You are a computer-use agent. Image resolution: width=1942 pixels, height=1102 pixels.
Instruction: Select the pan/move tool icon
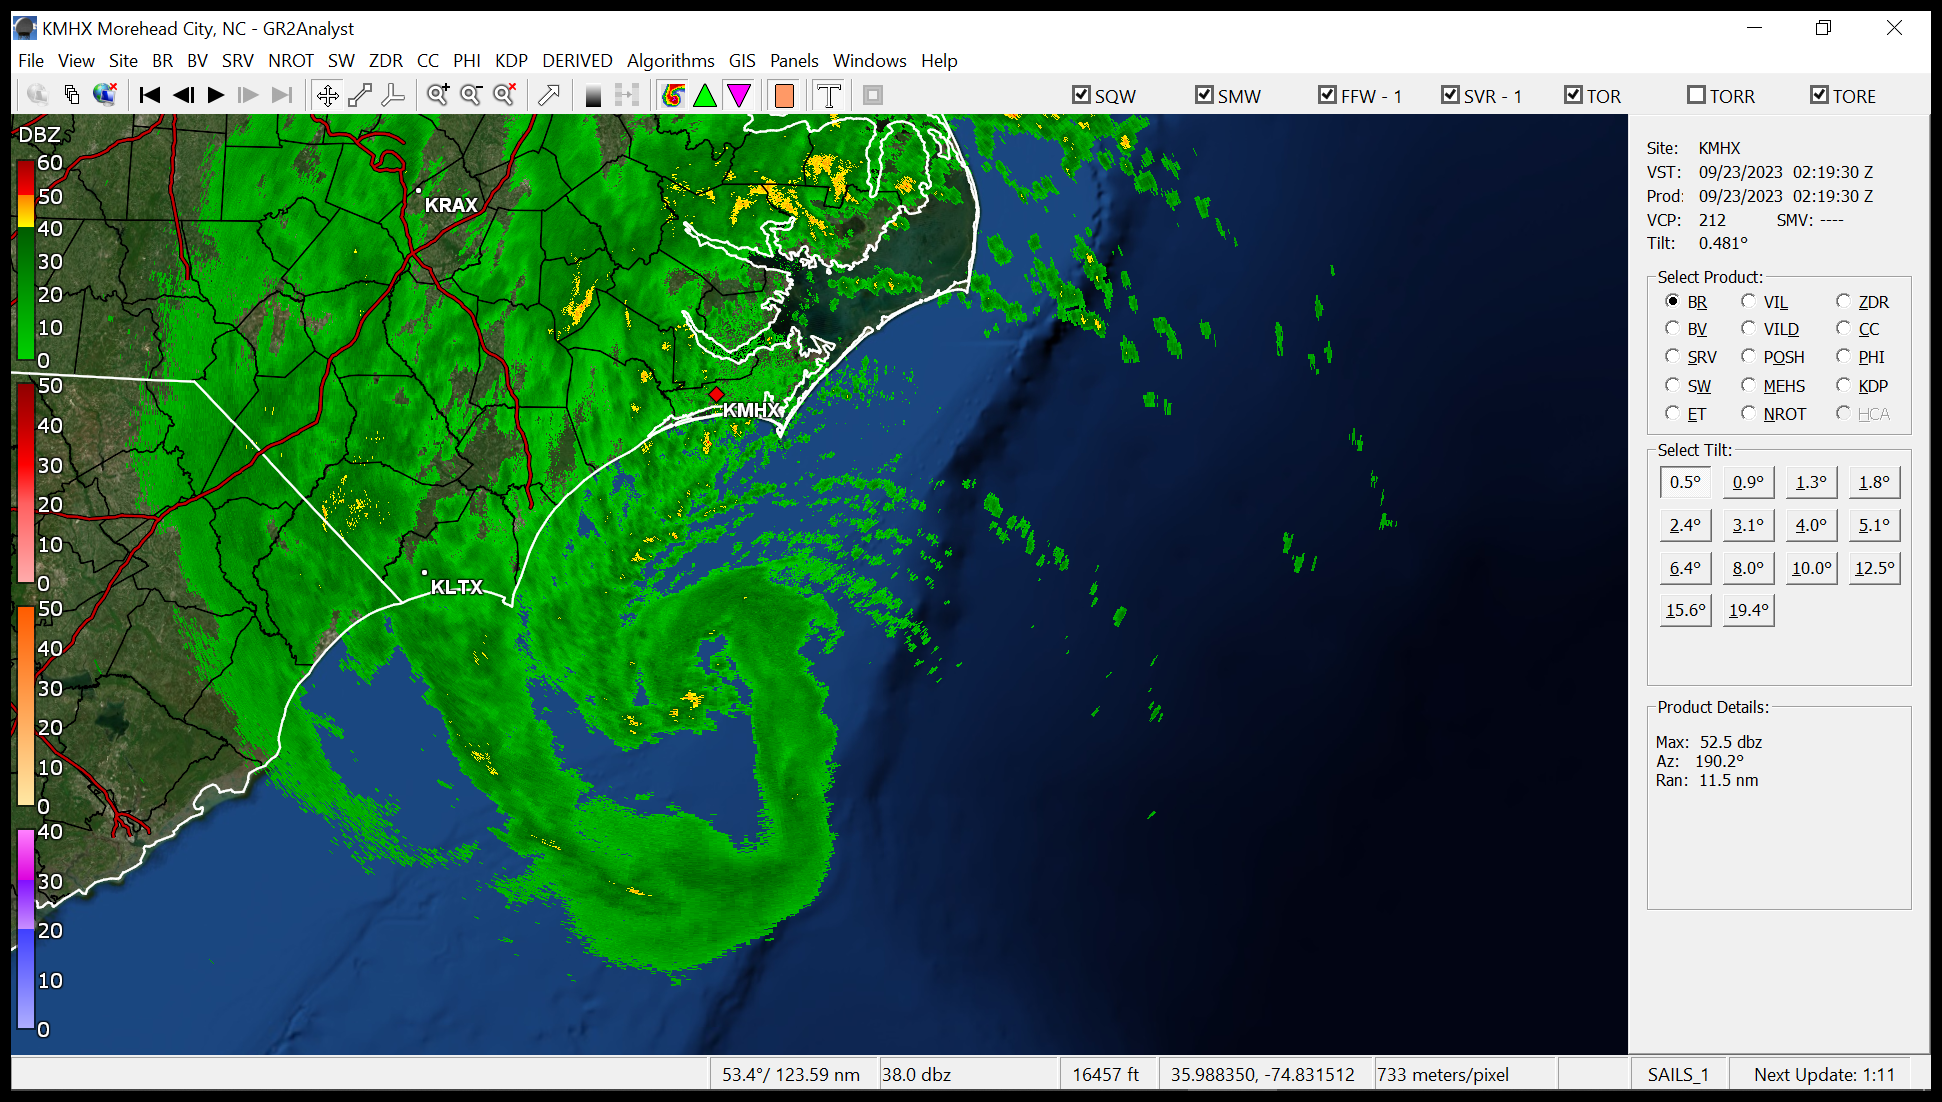pyautogui.click(x=327, y=95)
